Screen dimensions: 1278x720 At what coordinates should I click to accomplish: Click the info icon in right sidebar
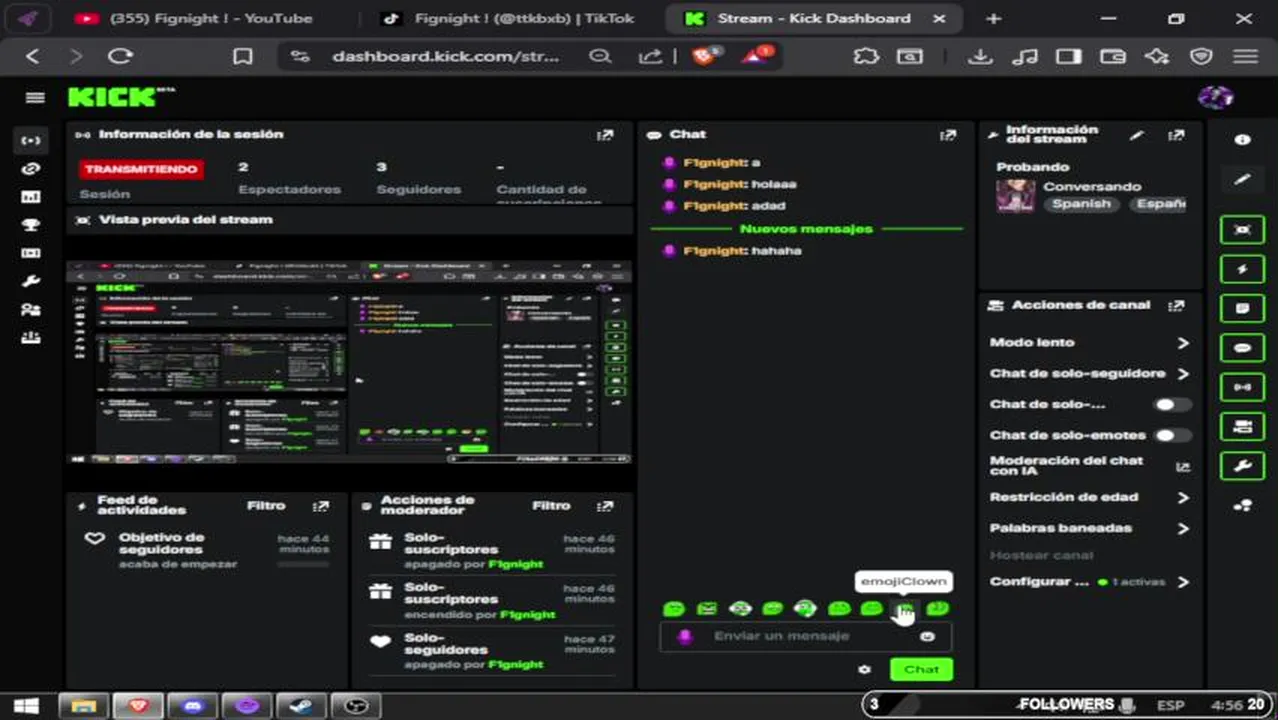(1242, 140)
